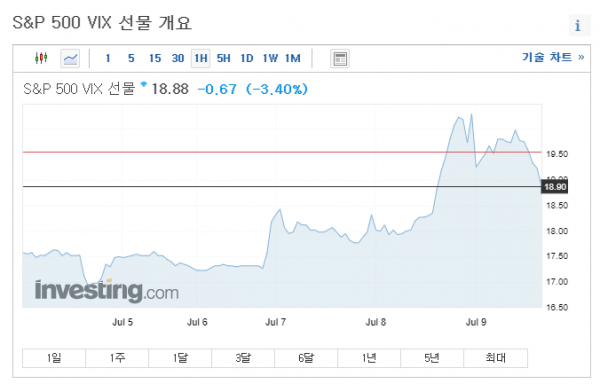Image resolution: width=600 pixels, height=384 pixels.
Task: Choose the 15 minute interval
Action: pyautogui.click(x=155, y=59)
